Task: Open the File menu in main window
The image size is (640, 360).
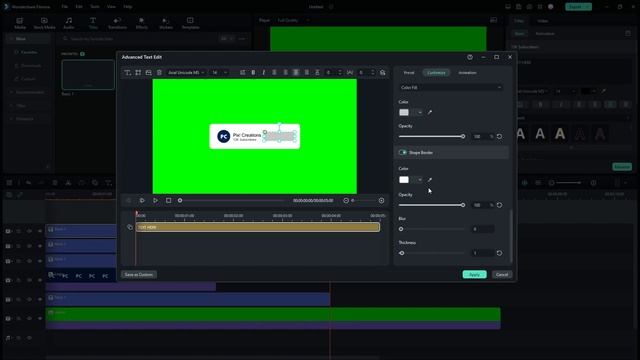Action: click(x=65, y=7)
